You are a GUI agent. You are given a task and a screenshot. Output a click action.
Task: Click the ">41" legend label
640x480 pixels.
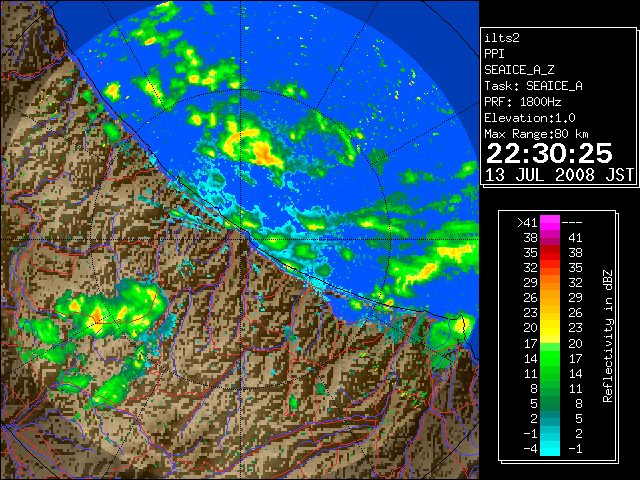(x=527, y=222)
